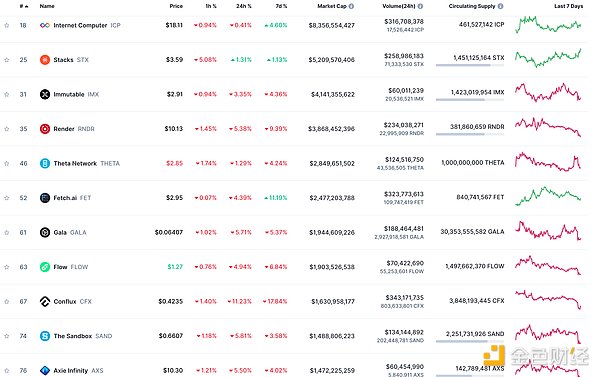Viewport: 600px width, 377px height.
Task: Click the Circulating Supply info icon
Action: pyautogui.click(x=501, y=6)
